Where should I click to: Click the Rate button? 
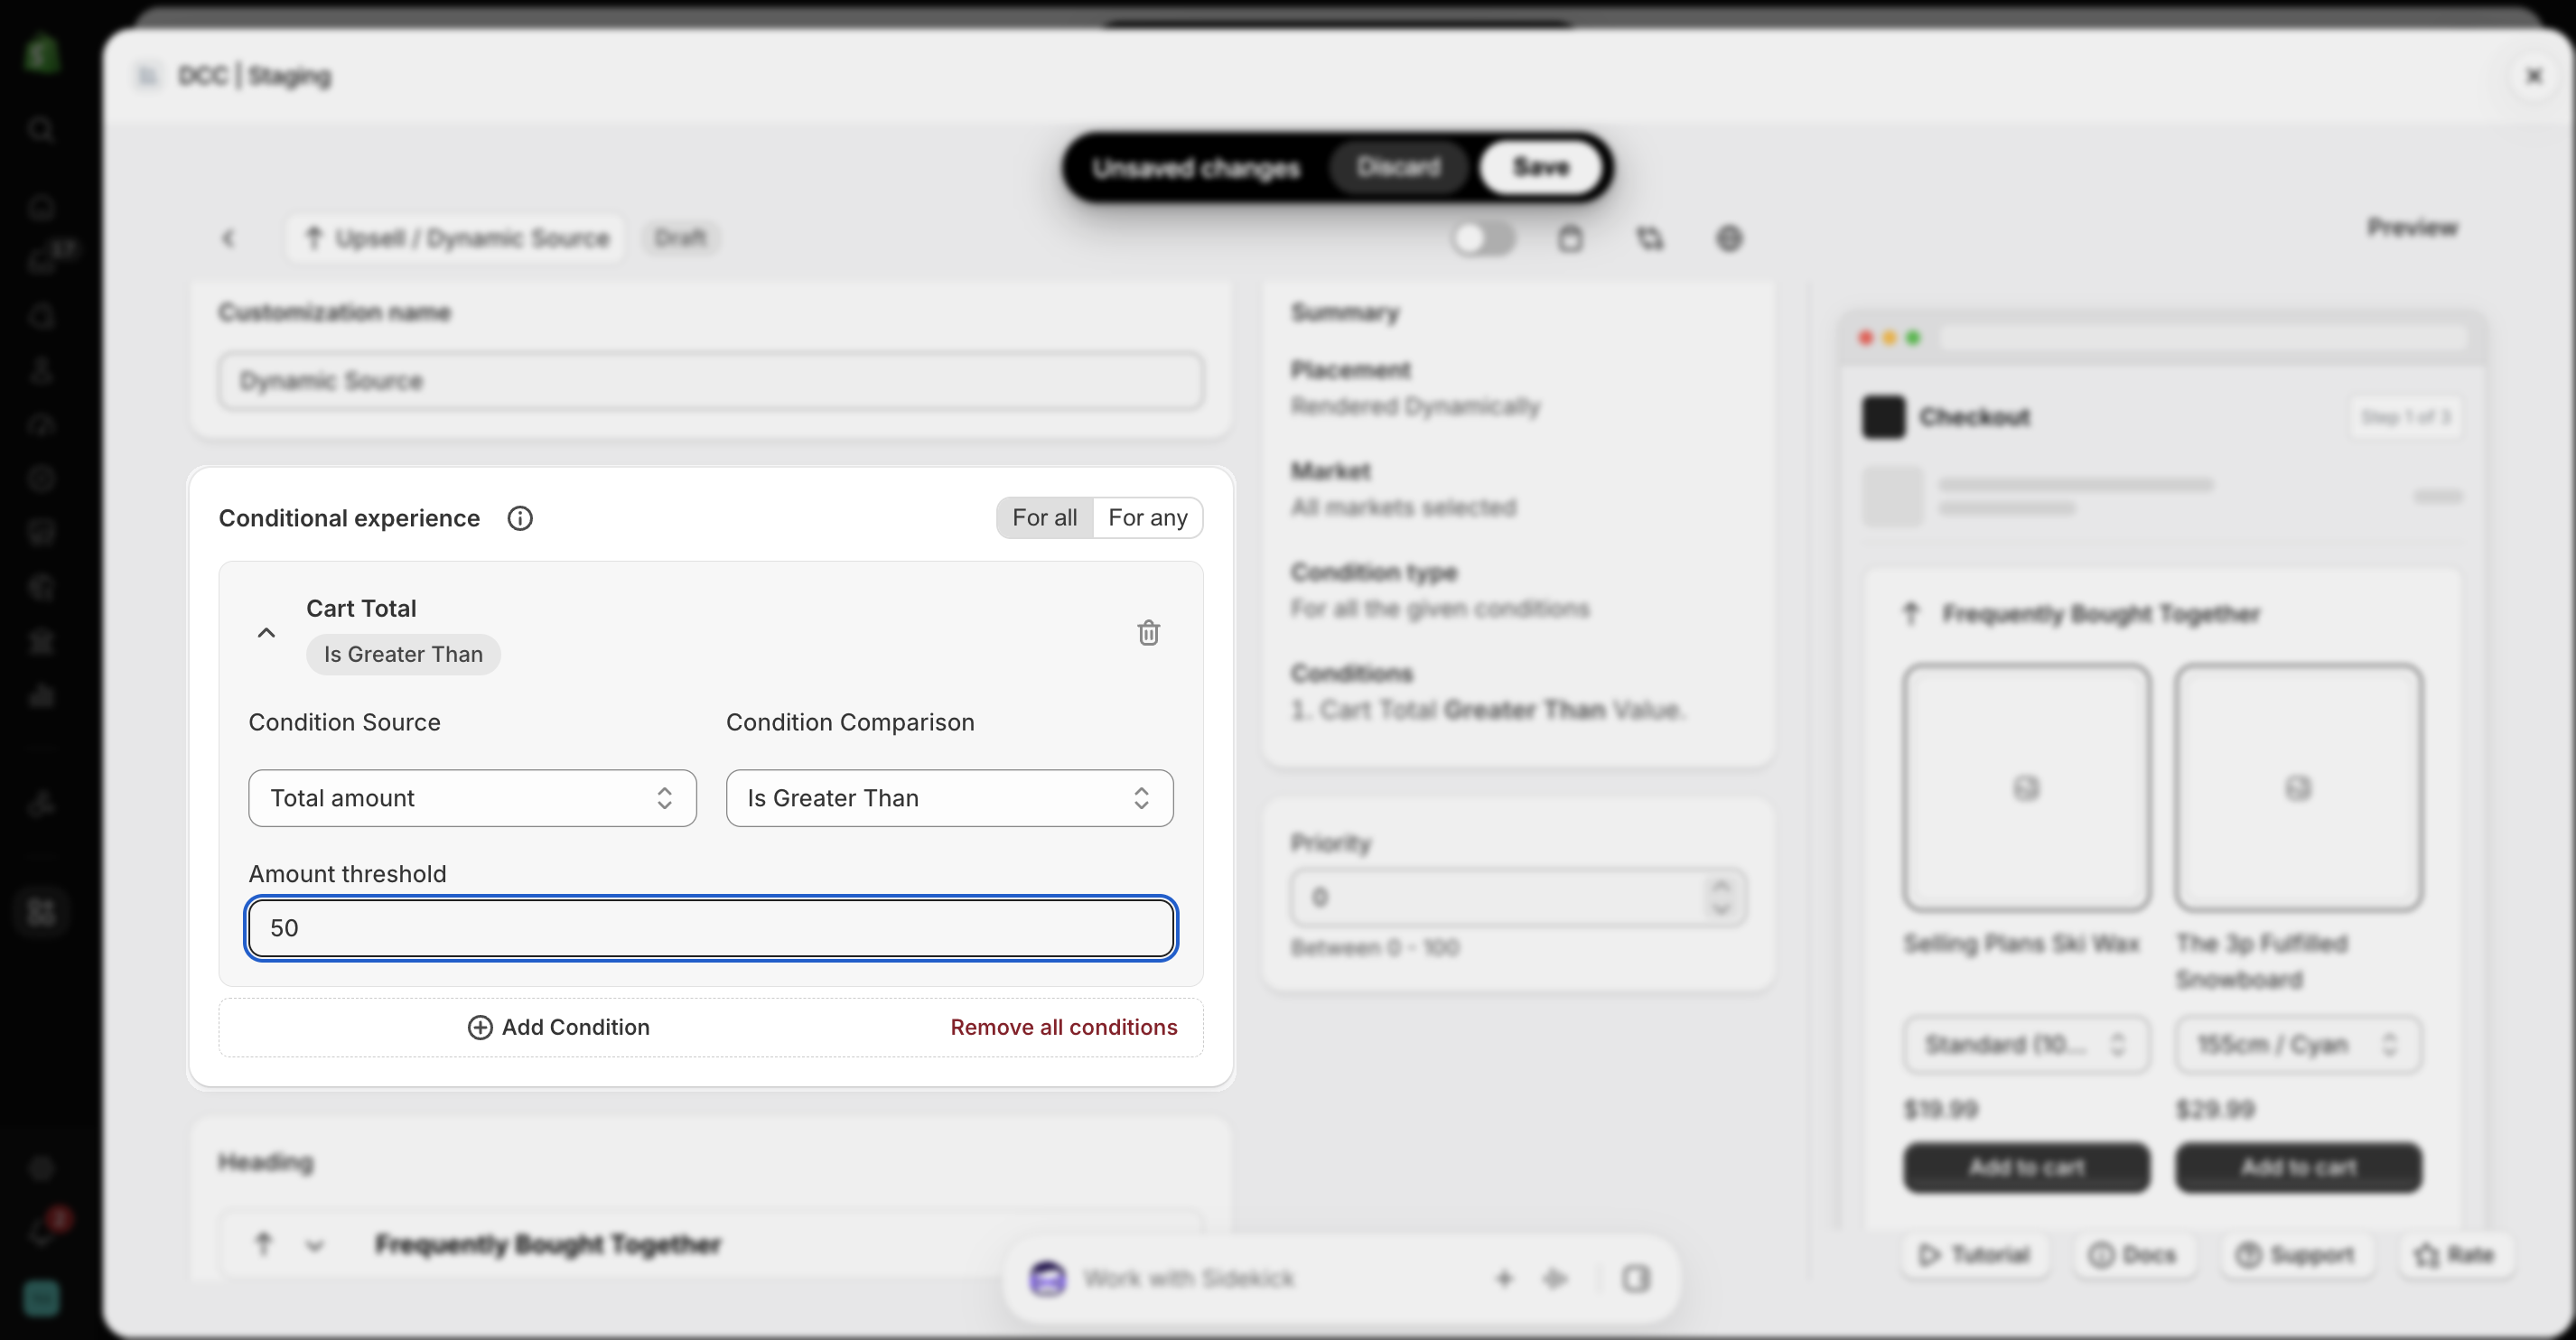point(2454,1254)
